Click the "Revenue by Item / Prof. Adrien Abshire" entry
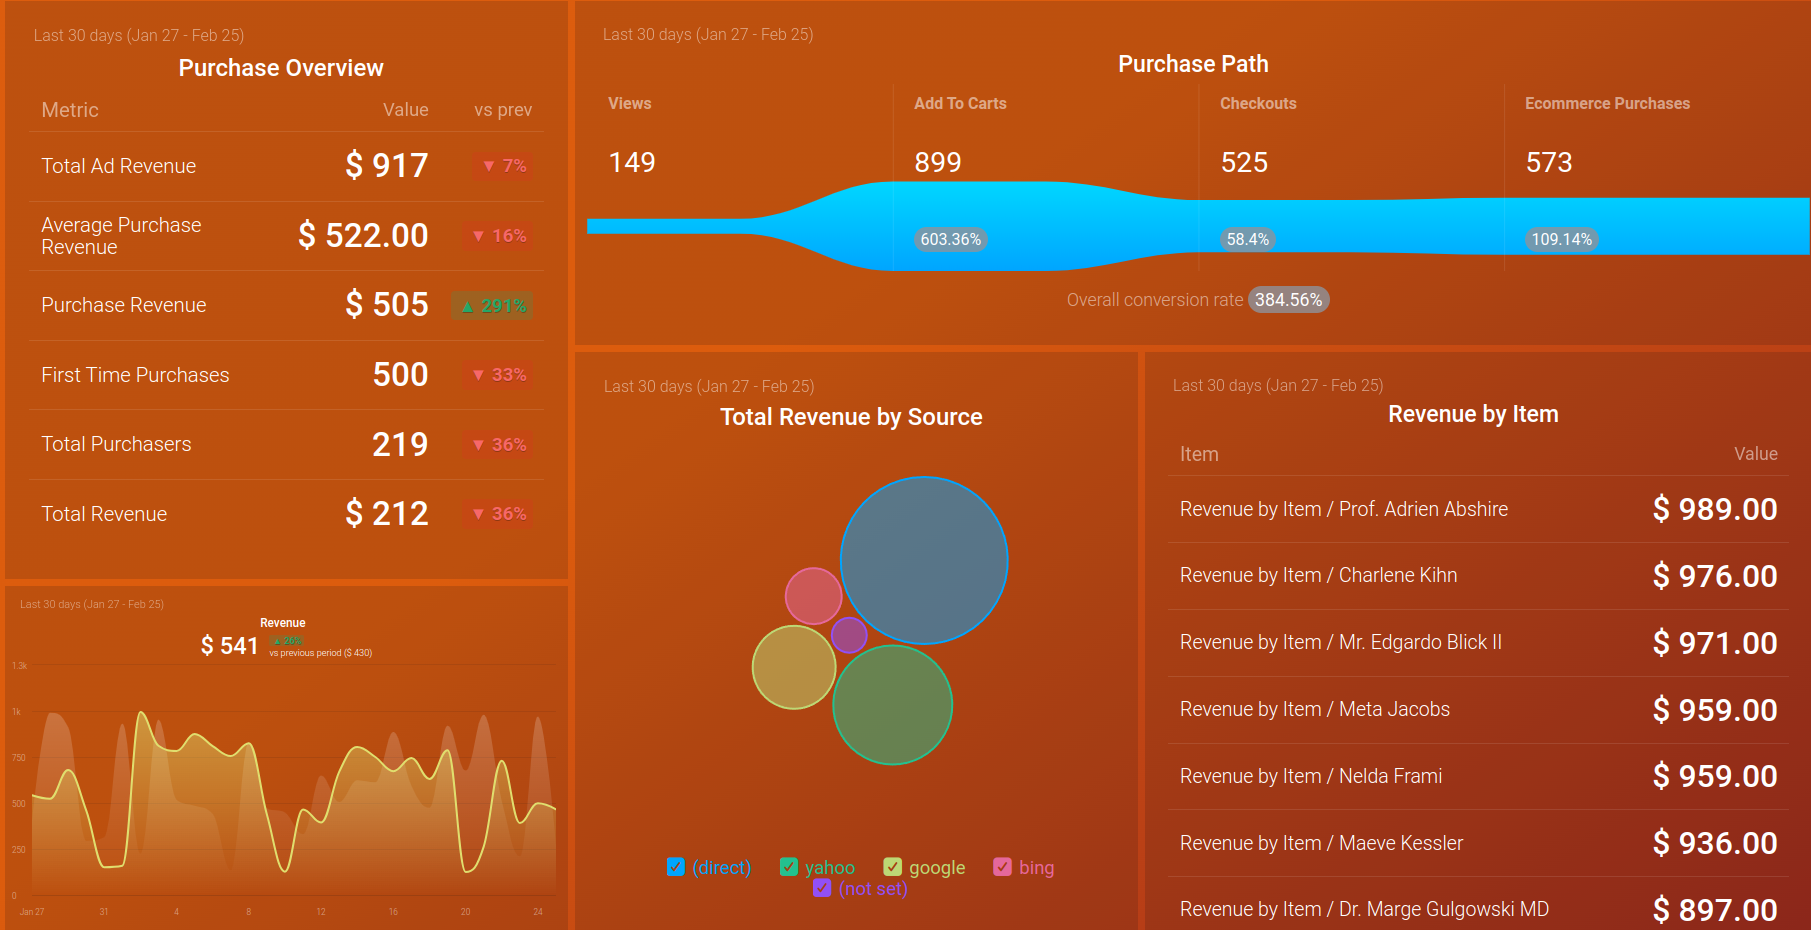1811x930 pixels. [x=1342, y=509]
